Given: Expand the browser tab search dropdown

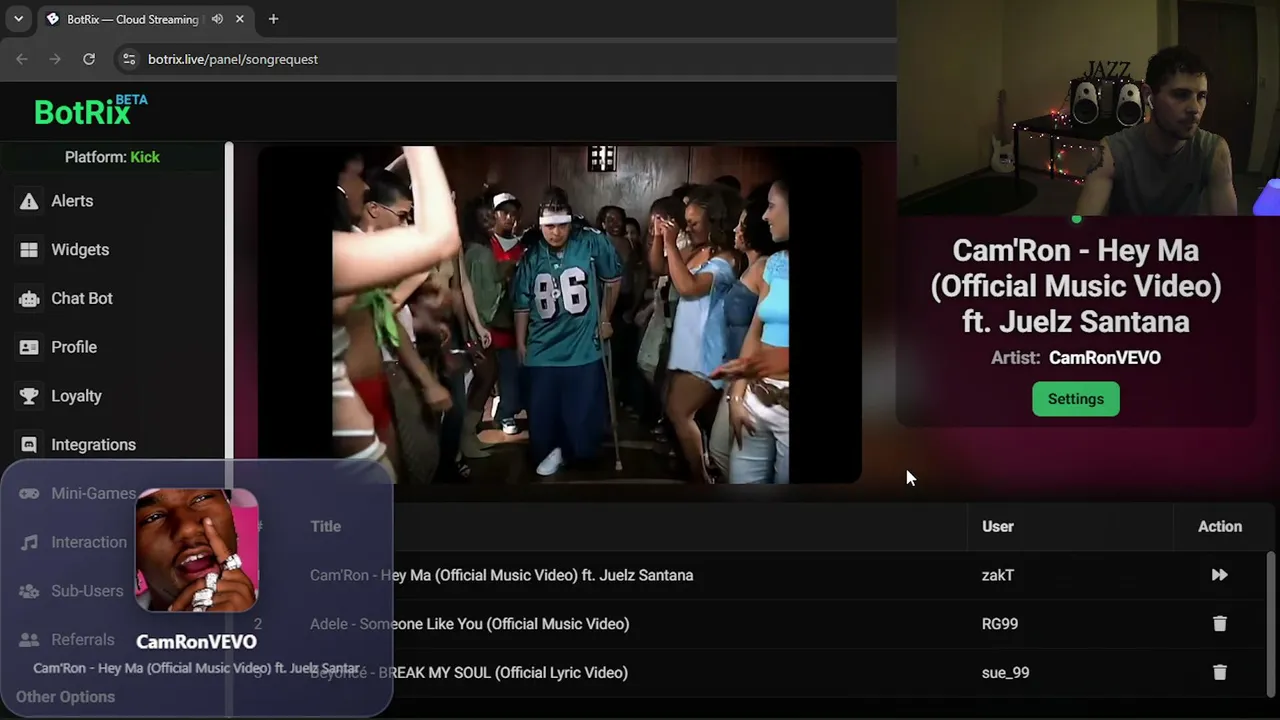Looking at the screenshot, I should 18,19.
